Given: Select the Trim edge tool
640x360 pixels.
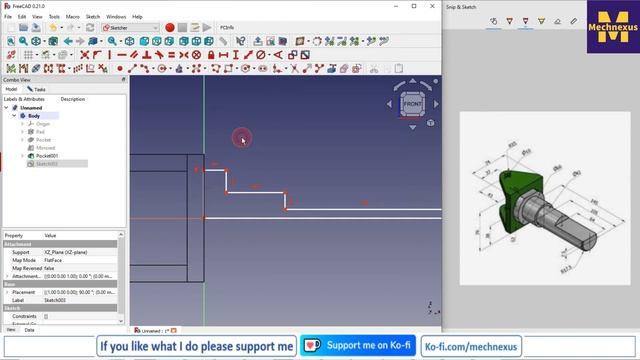Looking at the screenshot, I should 294,69.
